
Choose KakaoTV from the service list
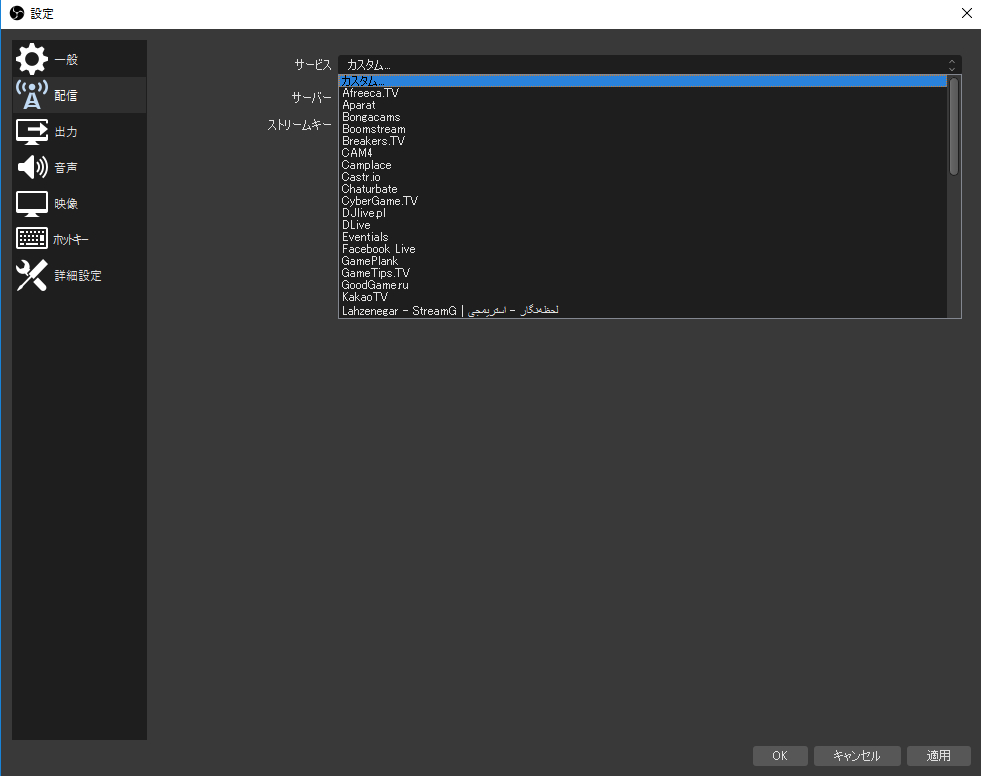pos(364,297)
